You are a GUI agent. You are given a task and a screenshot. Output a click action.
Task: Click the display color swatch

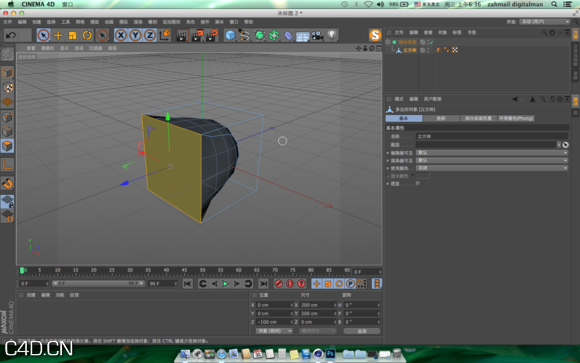pos(422,176)
